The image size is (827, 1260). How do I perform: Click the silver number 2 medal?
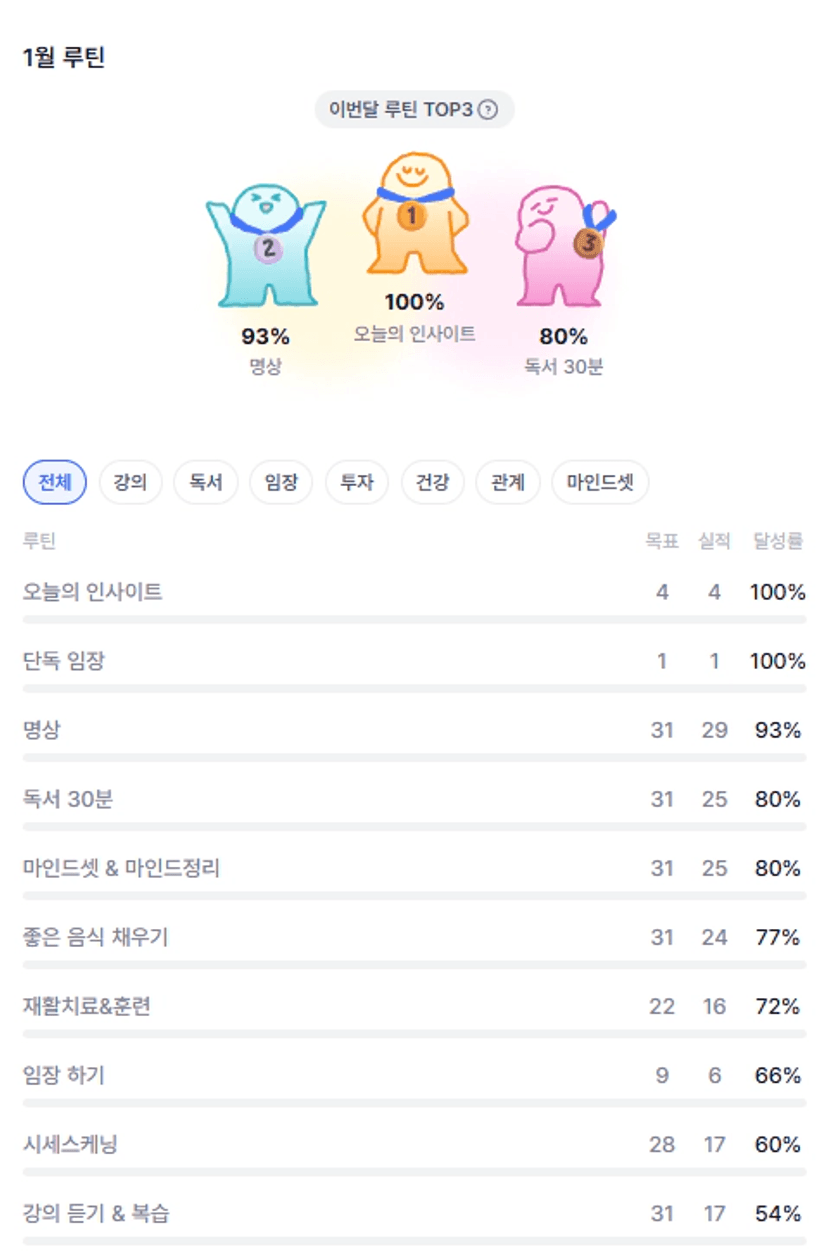pos(267,249)
